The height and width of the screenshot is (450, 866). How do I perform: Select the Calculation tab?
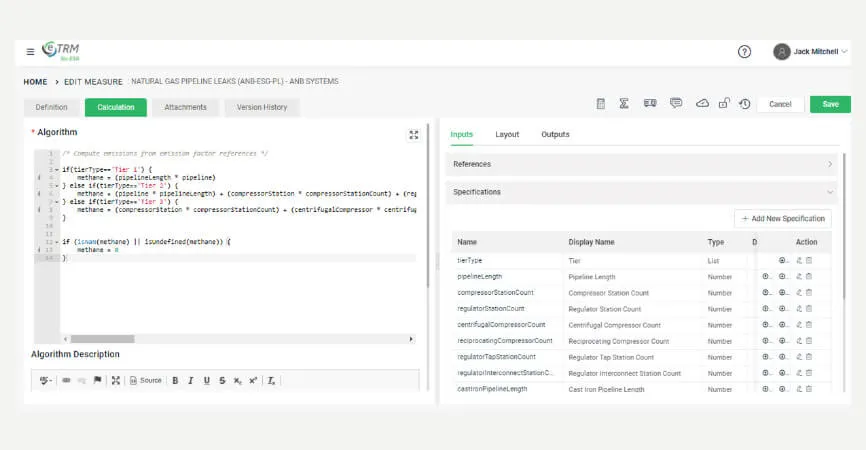click(116, 107)
